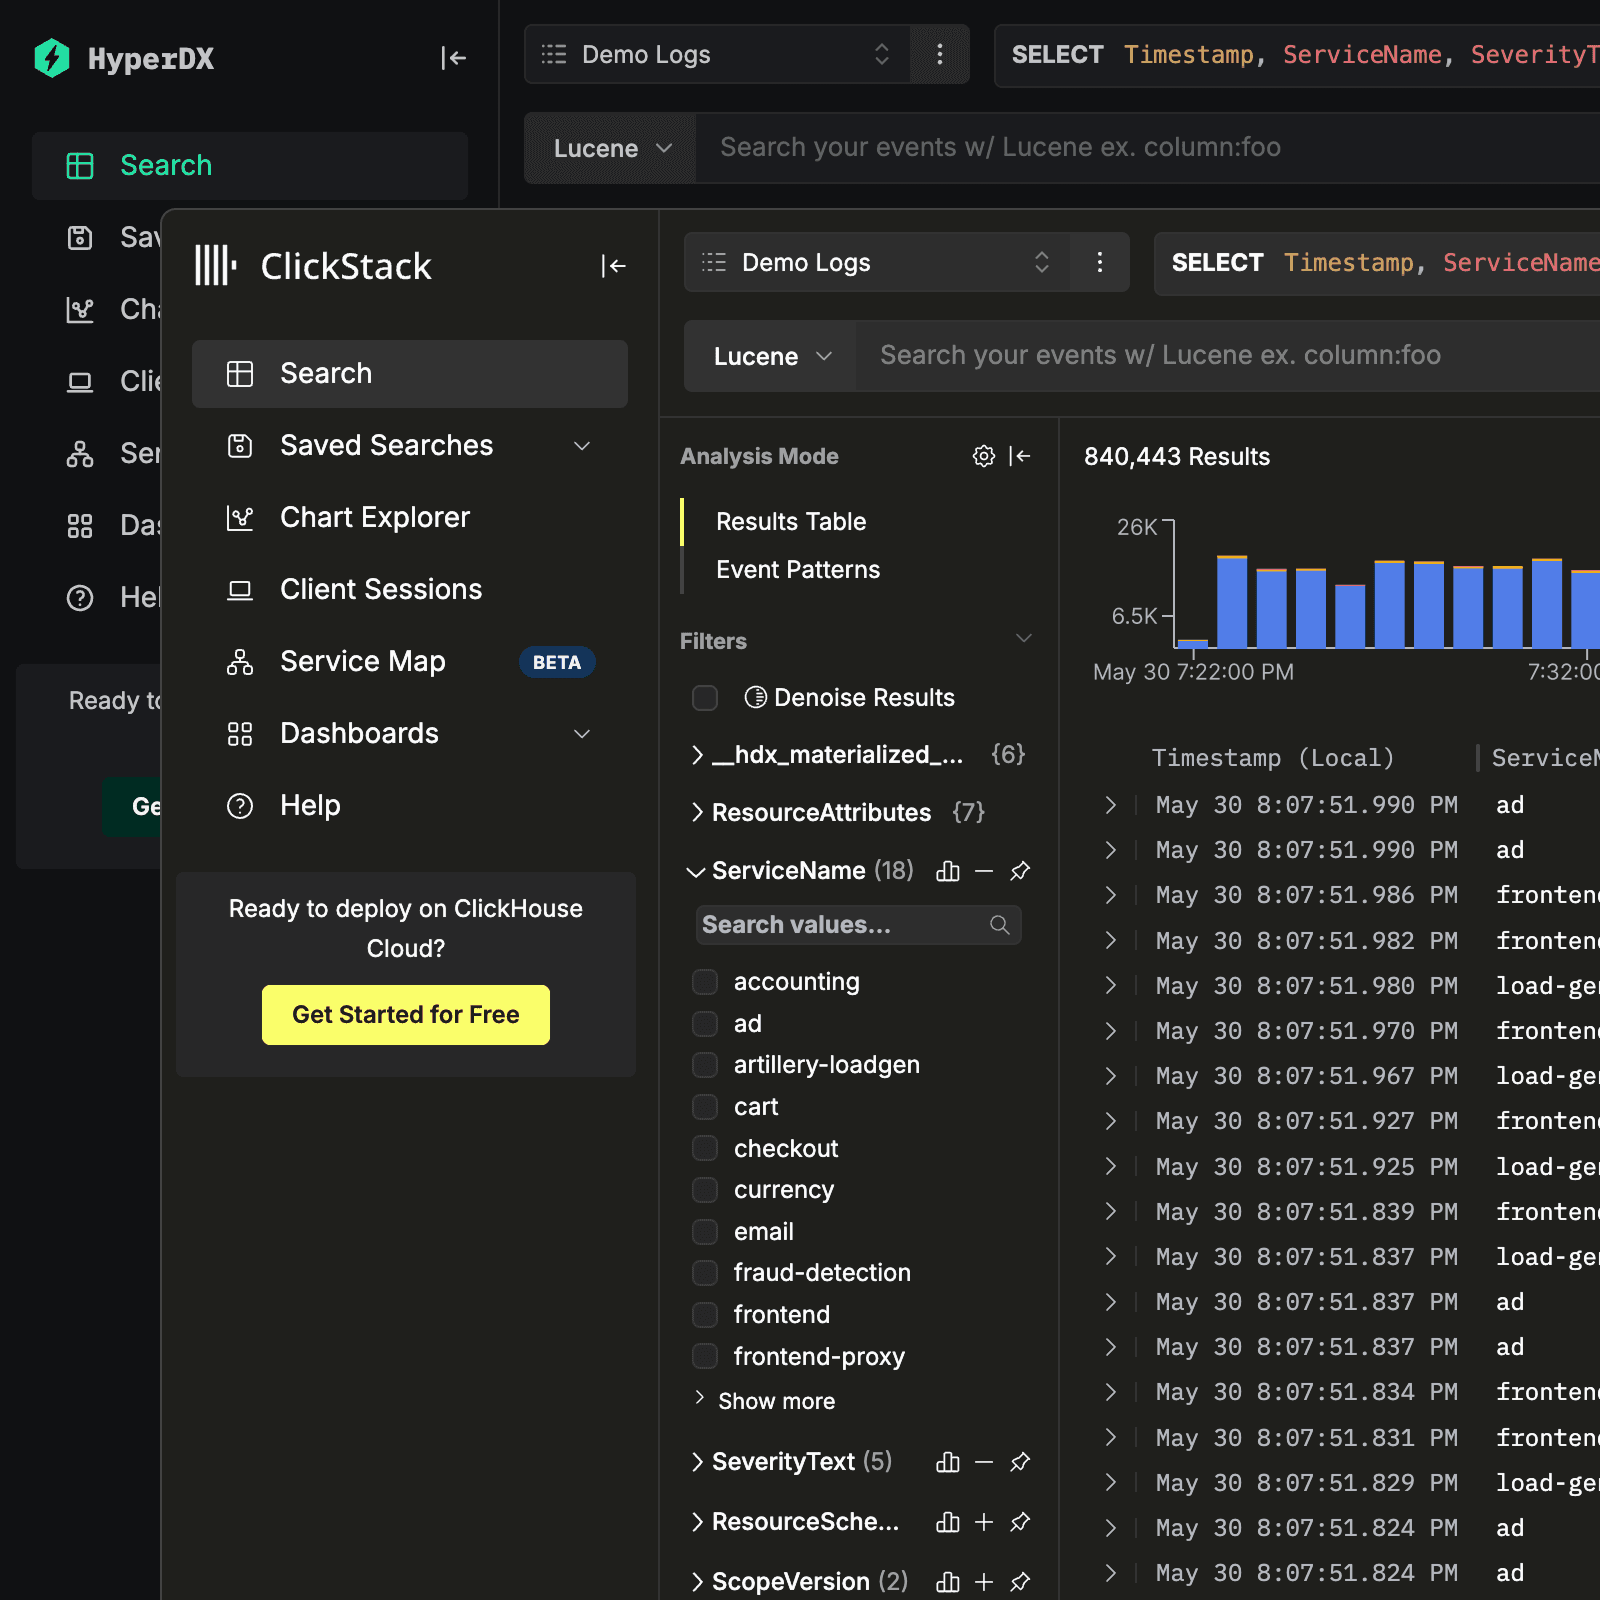Collapse the ServiceName filter group
Viewport: 1600px width, 1600px height.
click(696, 872)
